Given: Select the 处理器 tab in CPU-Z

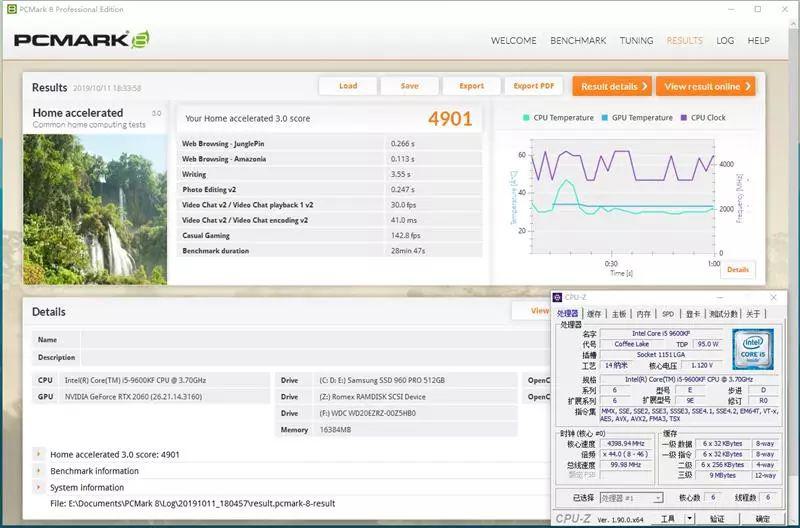Looking at the screenshot, I should pos(567,313).
